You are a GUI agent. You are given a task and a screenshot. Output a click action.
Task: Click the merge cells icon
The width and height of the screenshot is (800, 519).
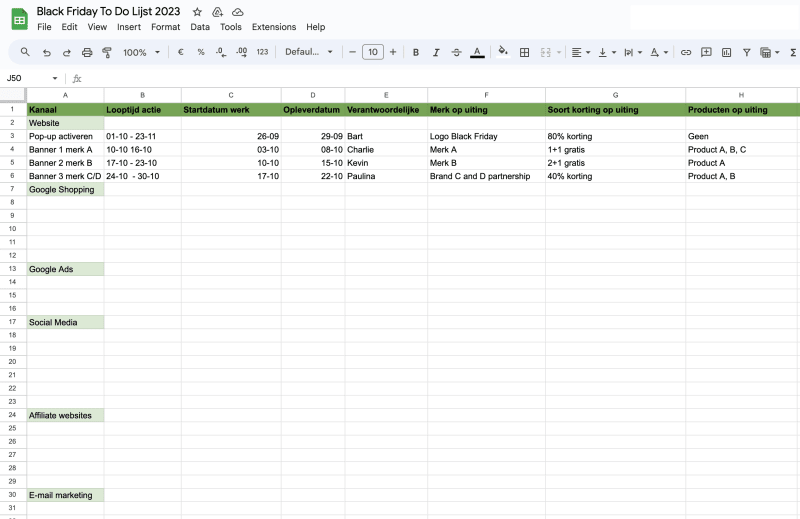[545, 52]
